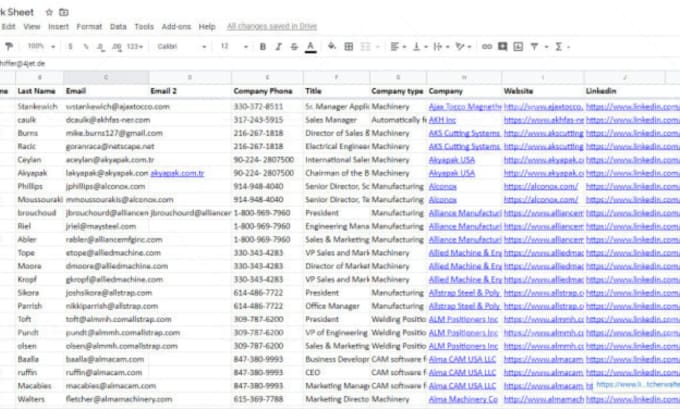
Task: Select the Email header cell
Action: click(x=106, y=91)
